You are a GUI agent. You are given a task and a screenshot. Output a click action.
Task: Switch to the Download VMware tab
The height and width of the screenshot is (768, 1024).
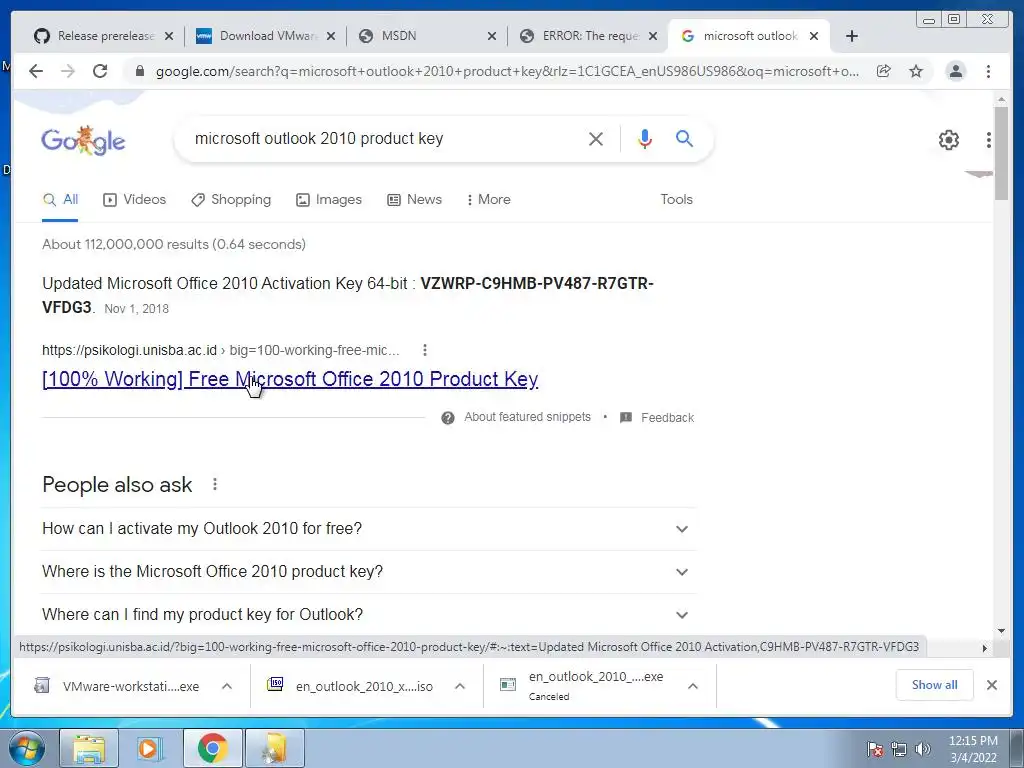[x=264, y=36]
